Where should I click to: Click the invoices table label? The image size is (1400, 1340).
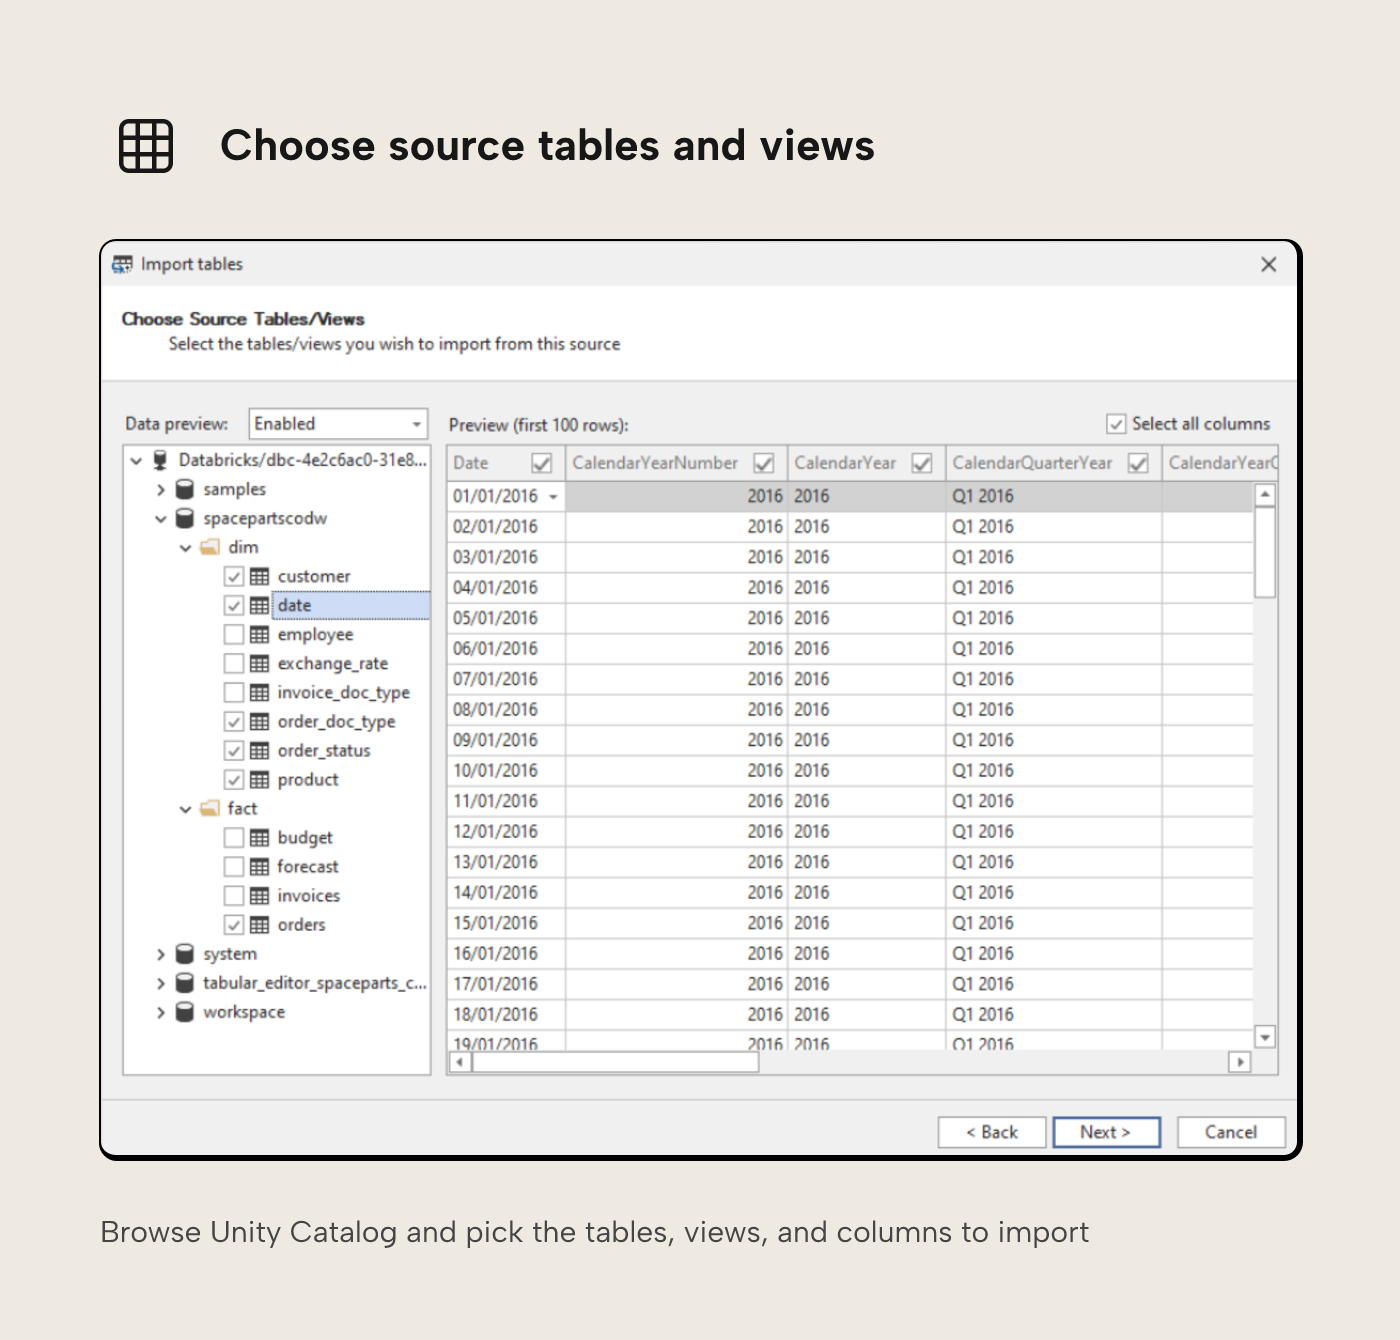[309, 895]
